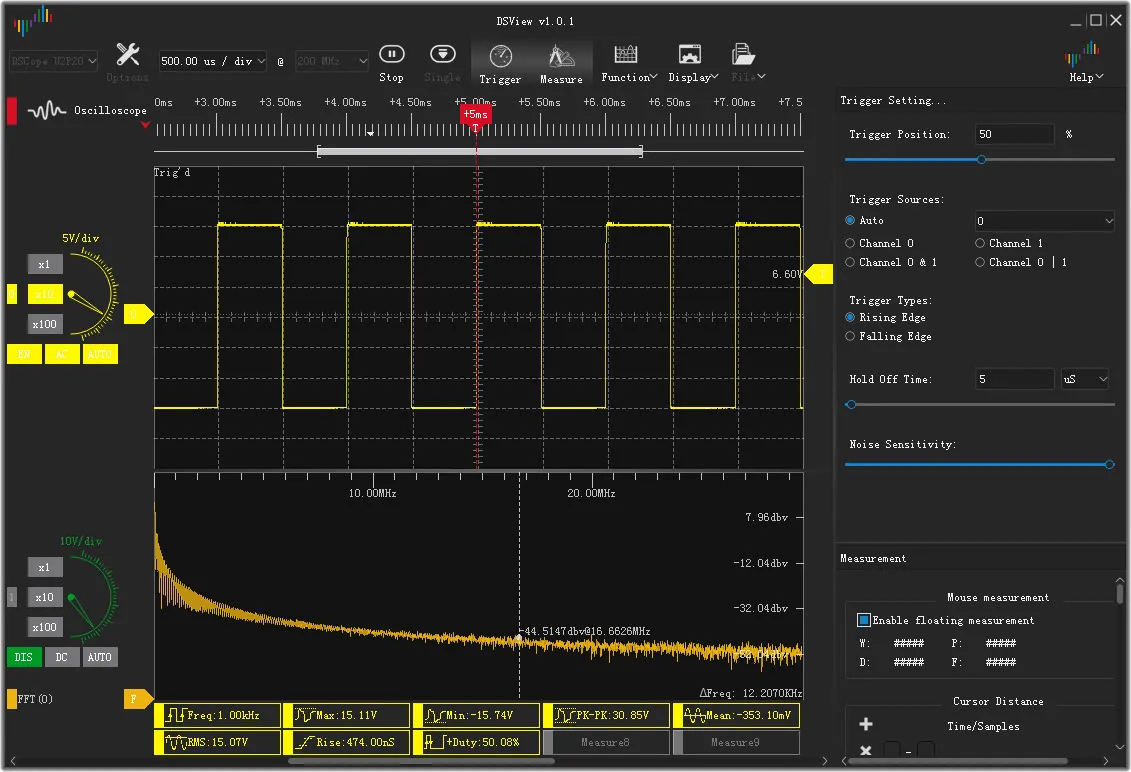
Task: Open the Help menu
Action: point(1082,62)
